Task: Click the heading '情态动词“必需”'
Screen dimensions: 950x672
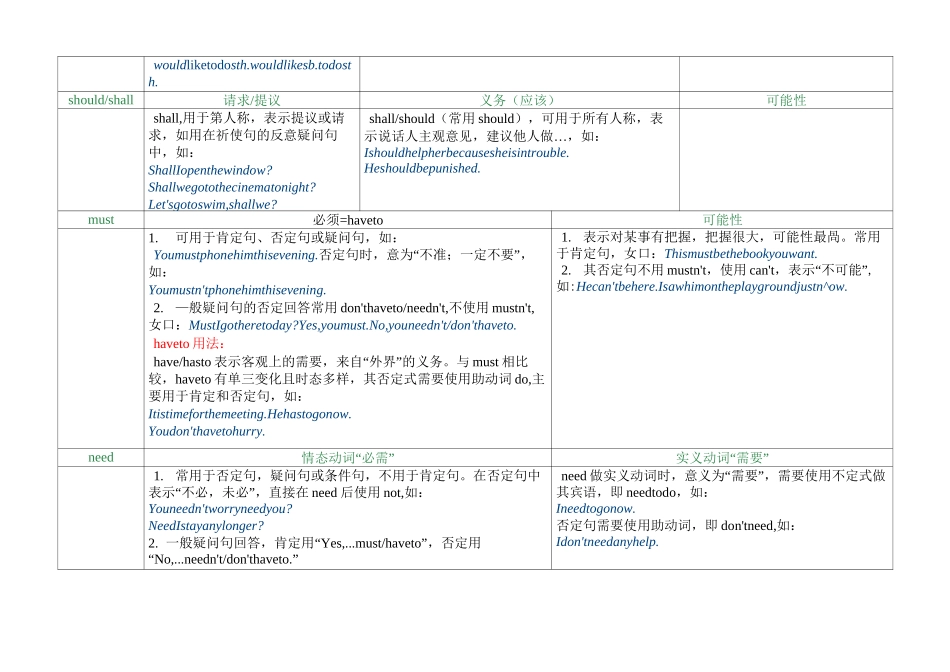Action: [x=348, y=457]
